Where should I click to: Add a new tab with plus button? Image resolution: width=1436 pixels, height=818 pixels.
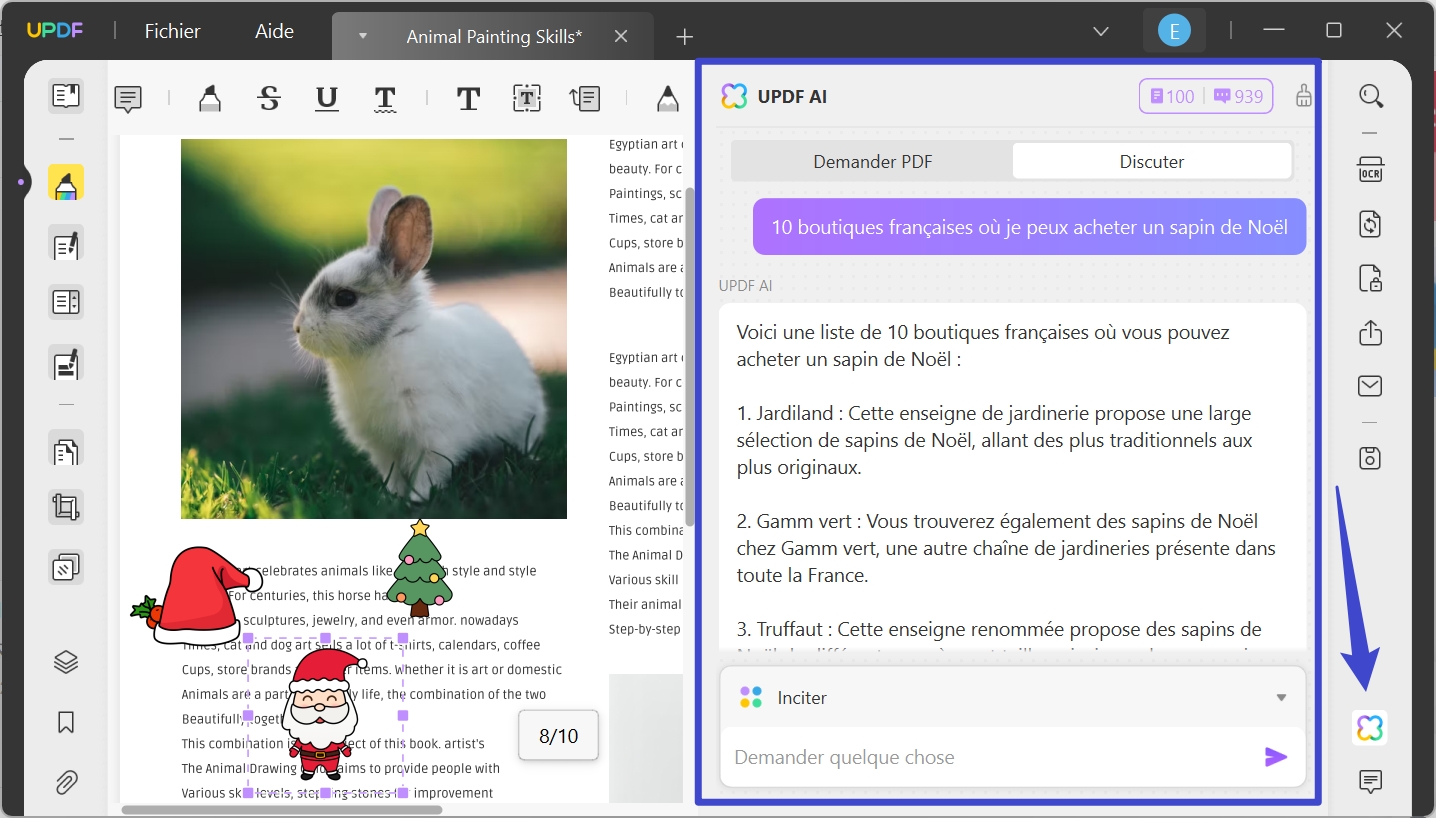[684, 37]
